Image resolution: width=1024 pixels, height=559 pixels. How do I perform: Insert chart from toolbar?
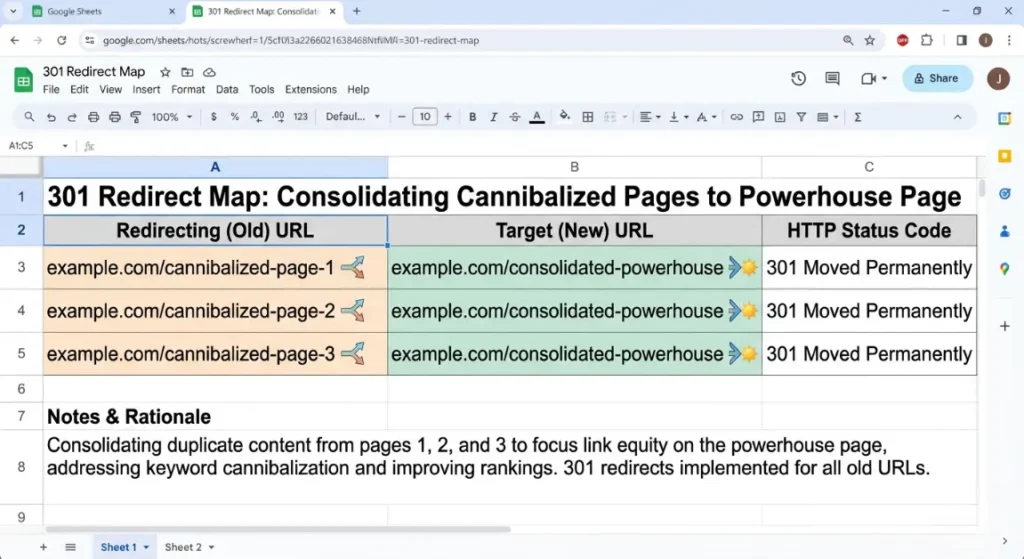point(780,117)
